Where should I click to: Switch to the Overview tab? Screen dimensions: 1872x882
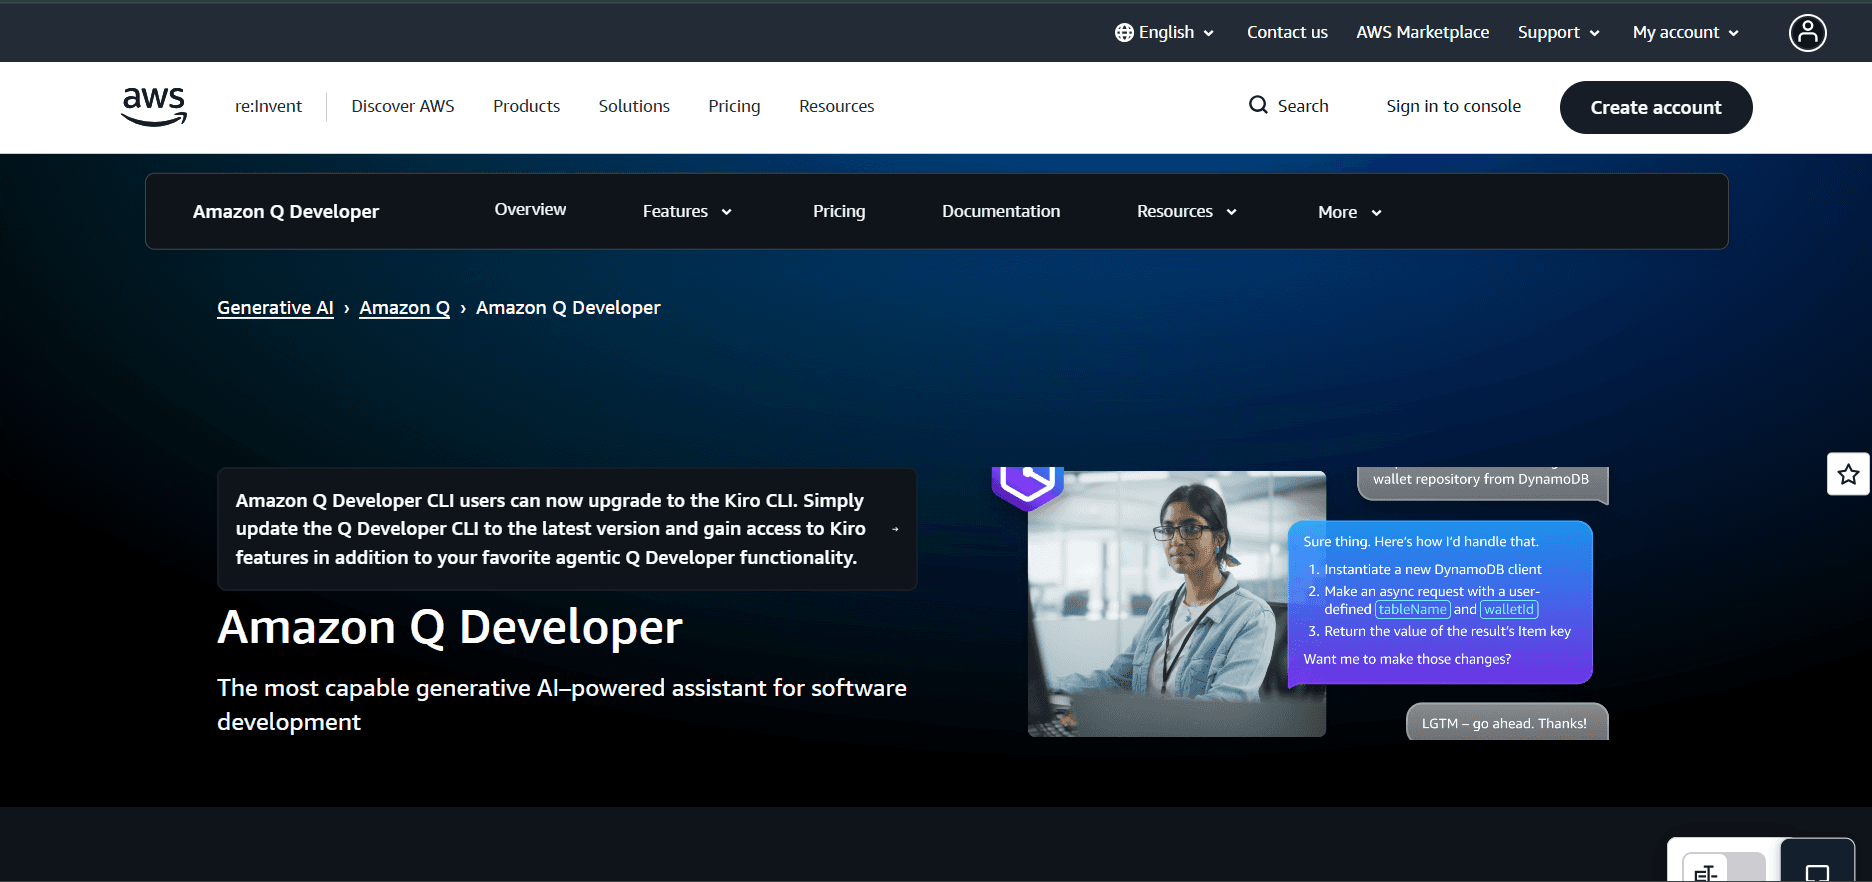pos(530,209)
